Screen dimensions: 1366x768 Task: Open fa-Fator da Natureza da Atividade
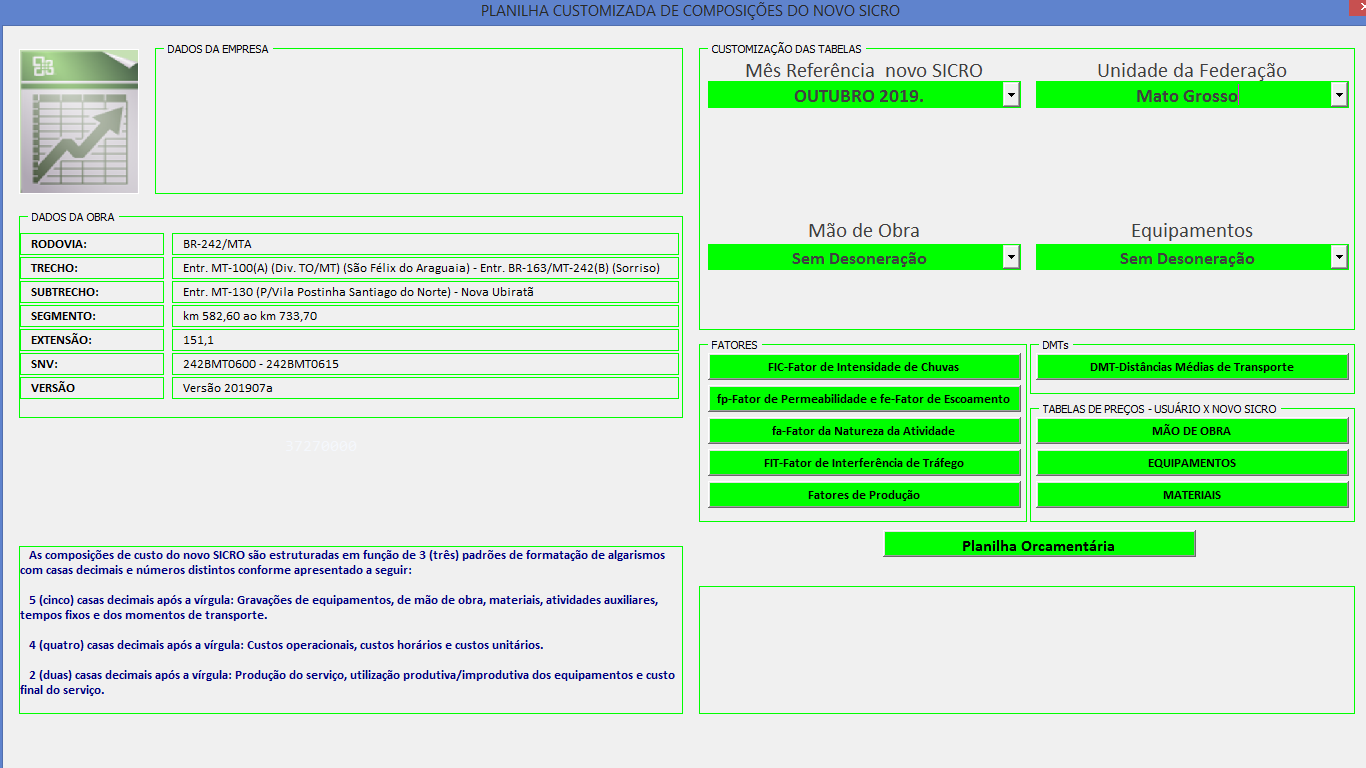(865, 431)
